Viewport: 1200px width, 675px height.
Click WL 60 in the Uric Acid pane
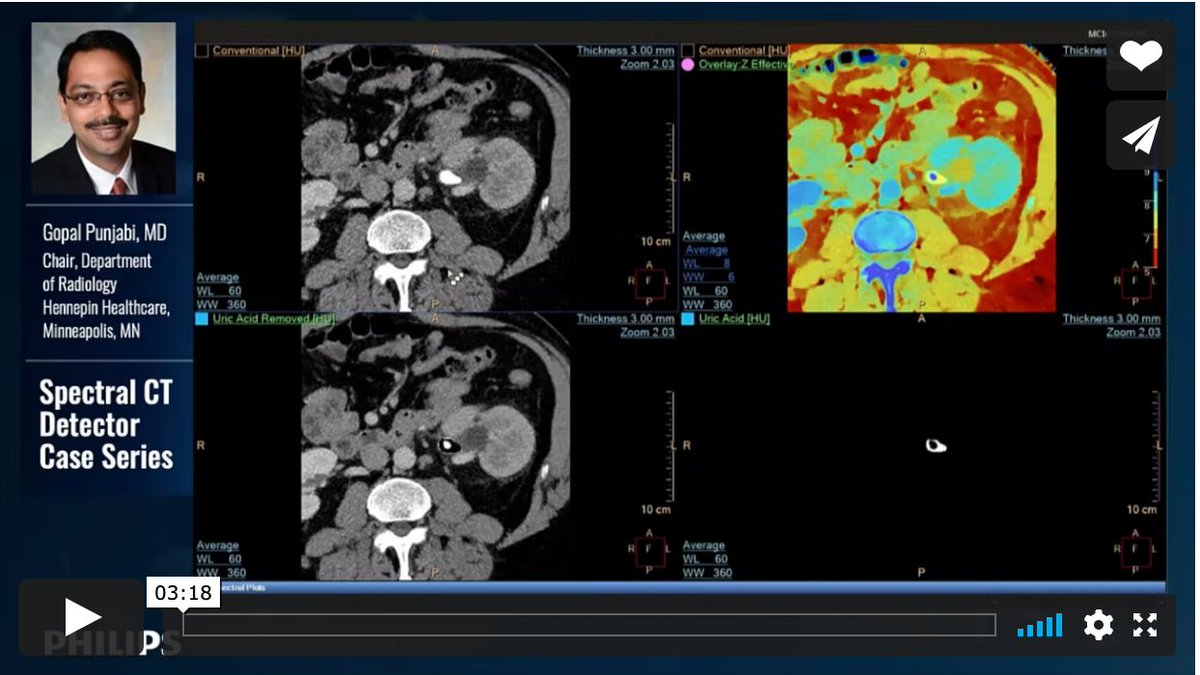[x=705, y=560]
